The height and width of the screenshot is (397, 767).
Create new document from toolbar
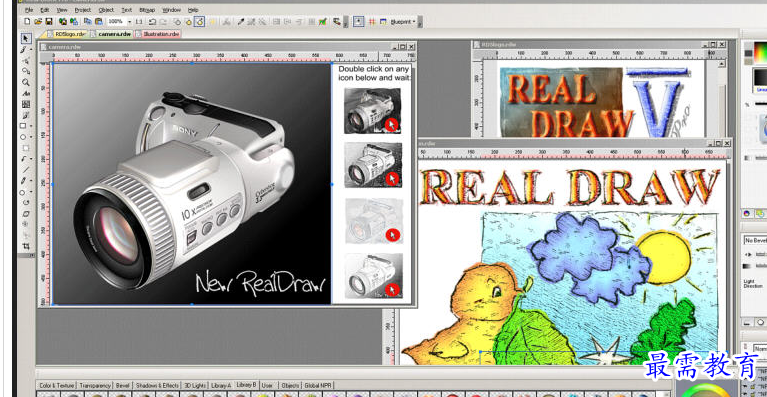(27, 22)
